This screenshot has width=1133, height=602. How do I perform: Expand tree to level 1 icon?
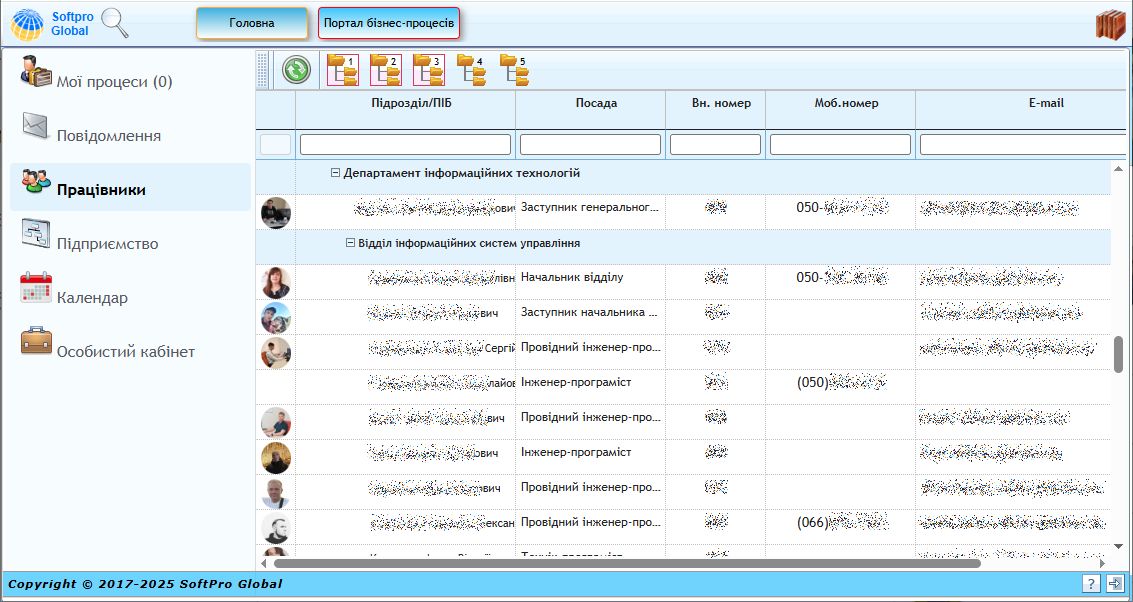coord(343,70)
